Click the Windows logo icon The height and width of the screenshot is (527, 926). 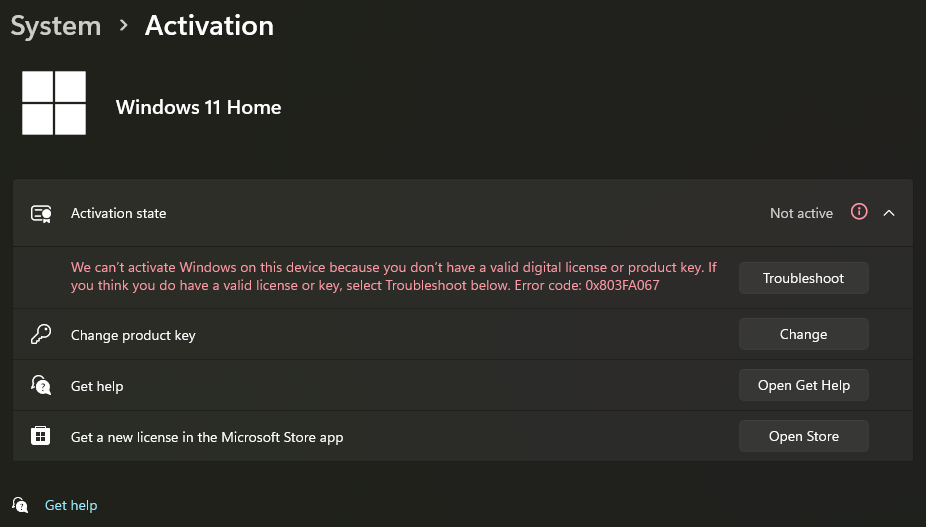point(54,103)
